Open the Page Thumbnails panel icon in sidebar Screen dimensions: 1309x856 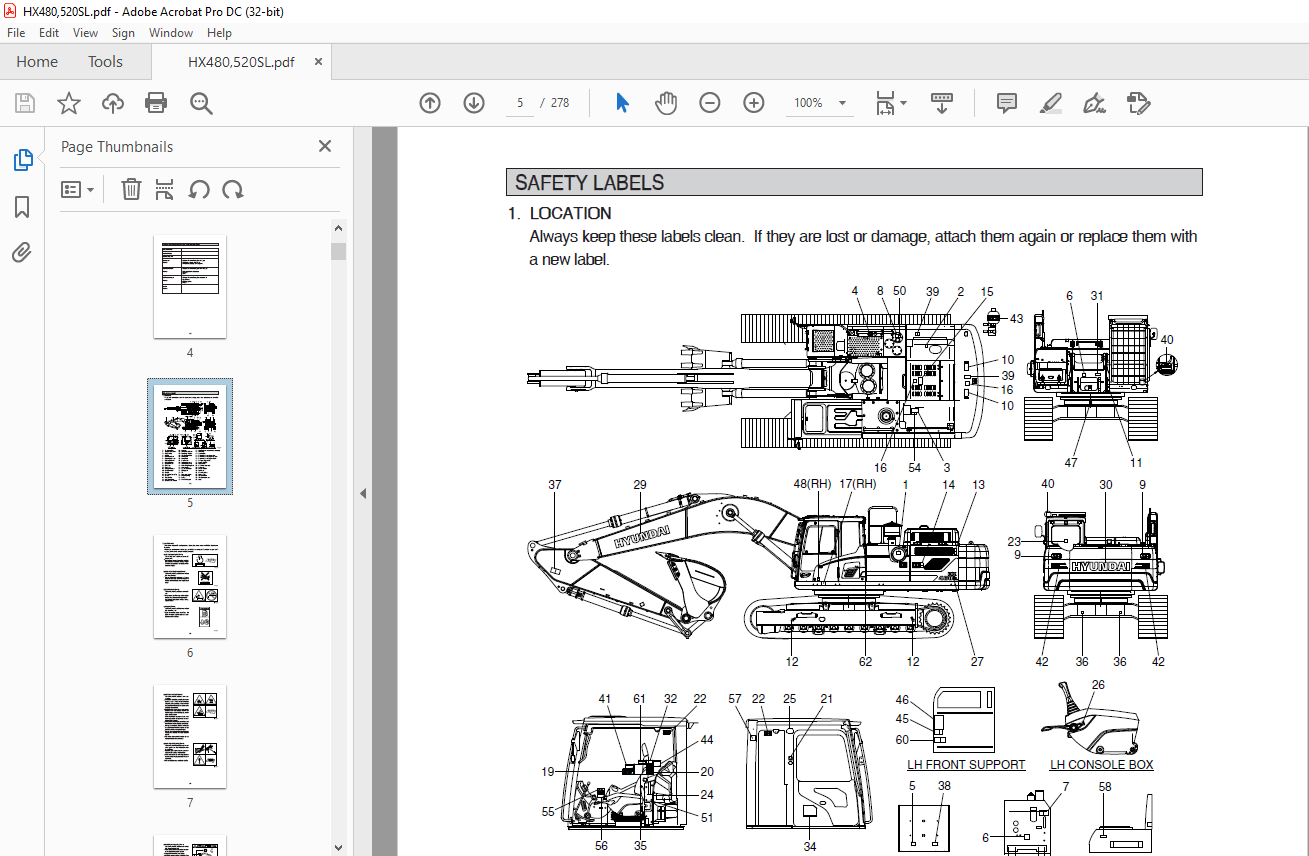point(22,160)
